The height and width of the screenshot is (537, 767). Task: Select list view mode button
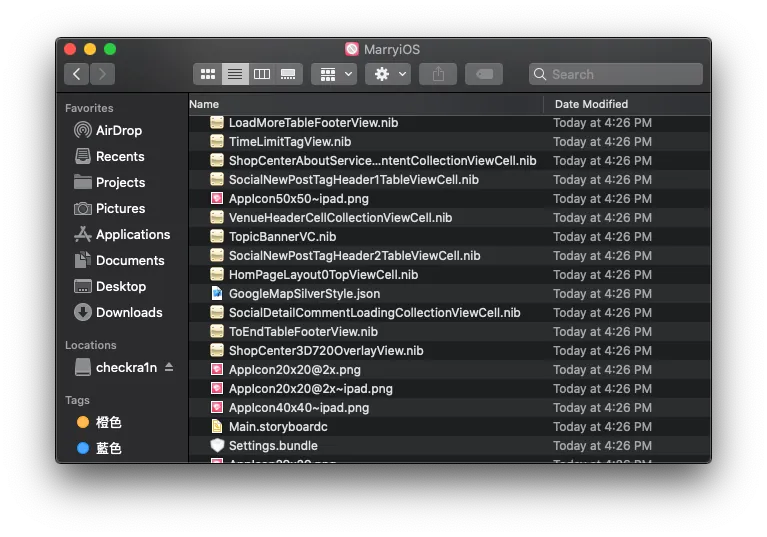coord(235,74)
